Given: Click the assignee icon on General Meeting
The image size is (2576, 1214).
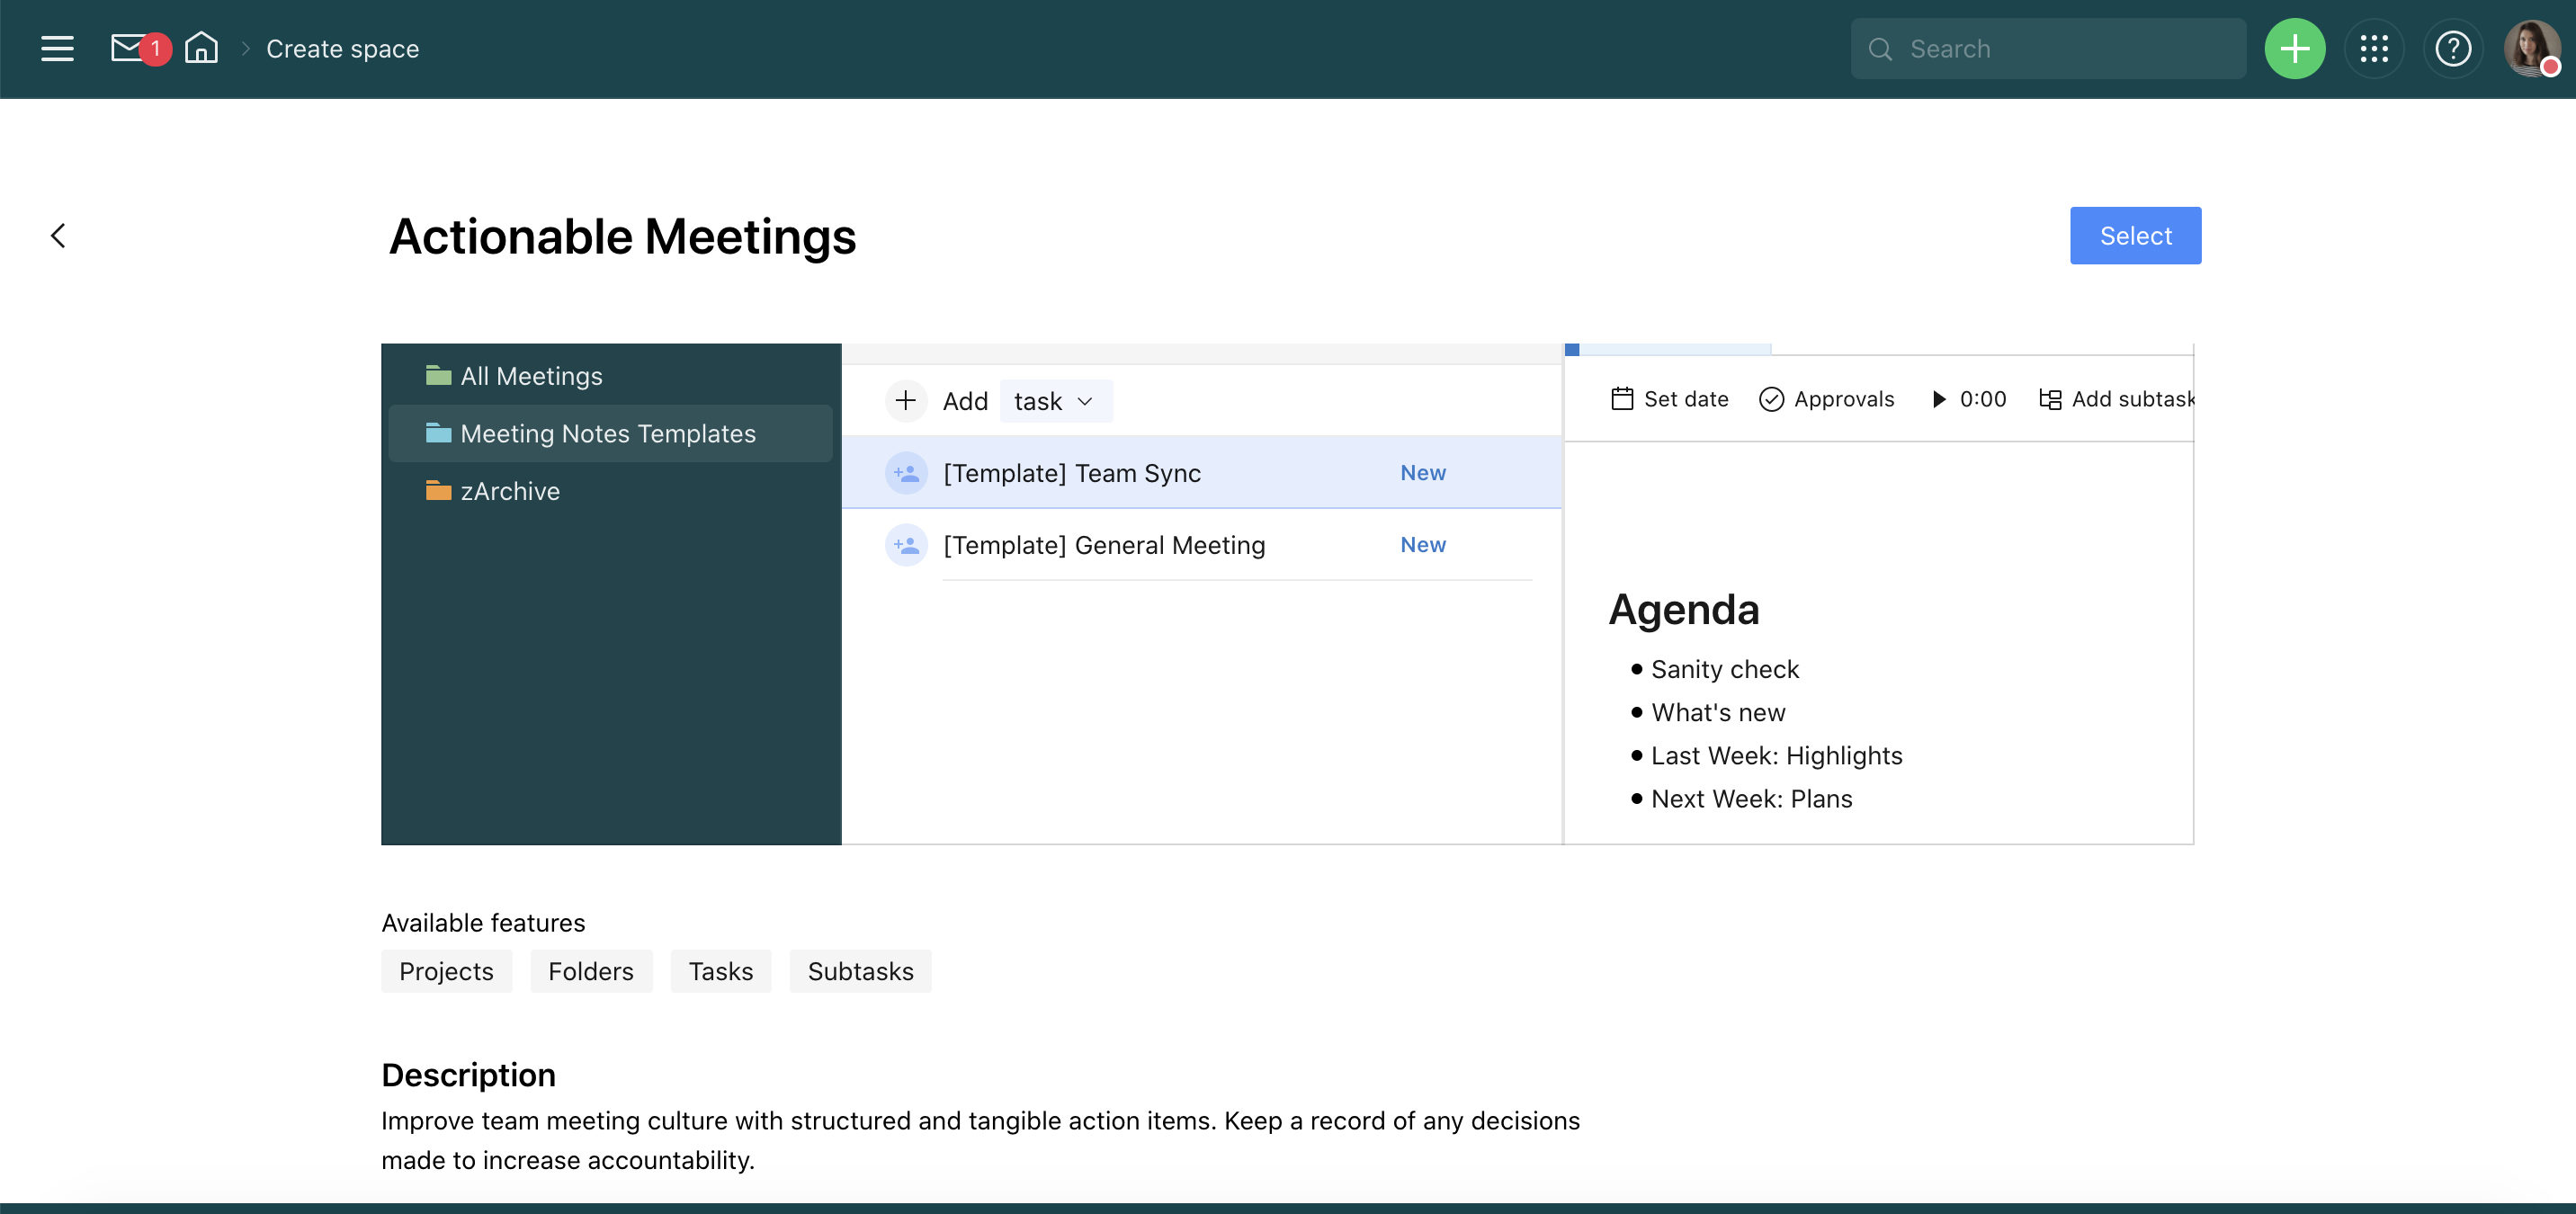Looking at the screenshot, I should pos(906,545).
